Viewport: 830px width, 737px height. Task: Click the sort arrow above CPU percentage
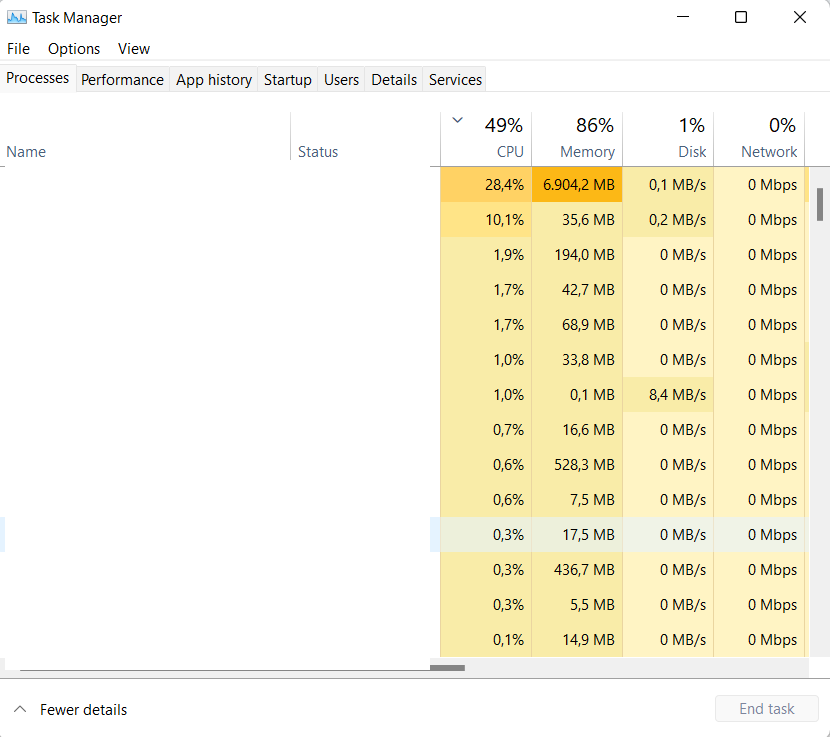point(457,121)
